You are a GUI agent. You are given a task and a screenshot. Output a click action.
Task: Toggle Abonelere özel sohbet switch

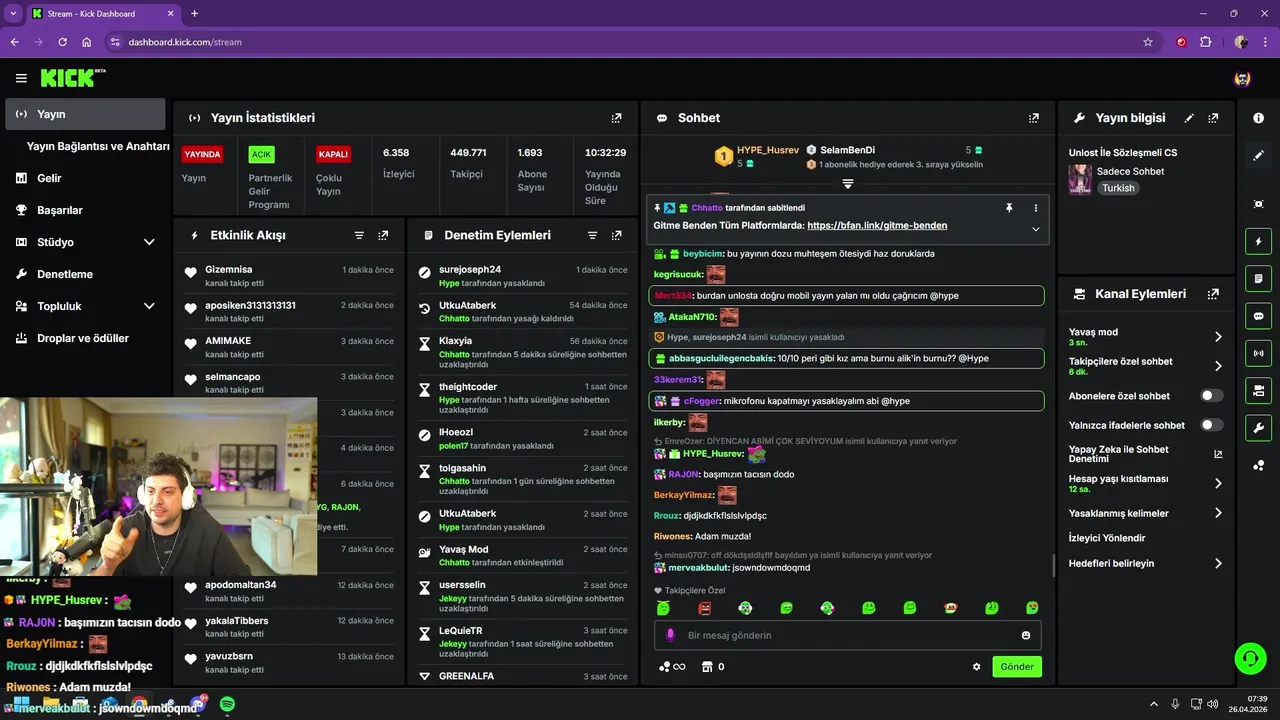1212,396
